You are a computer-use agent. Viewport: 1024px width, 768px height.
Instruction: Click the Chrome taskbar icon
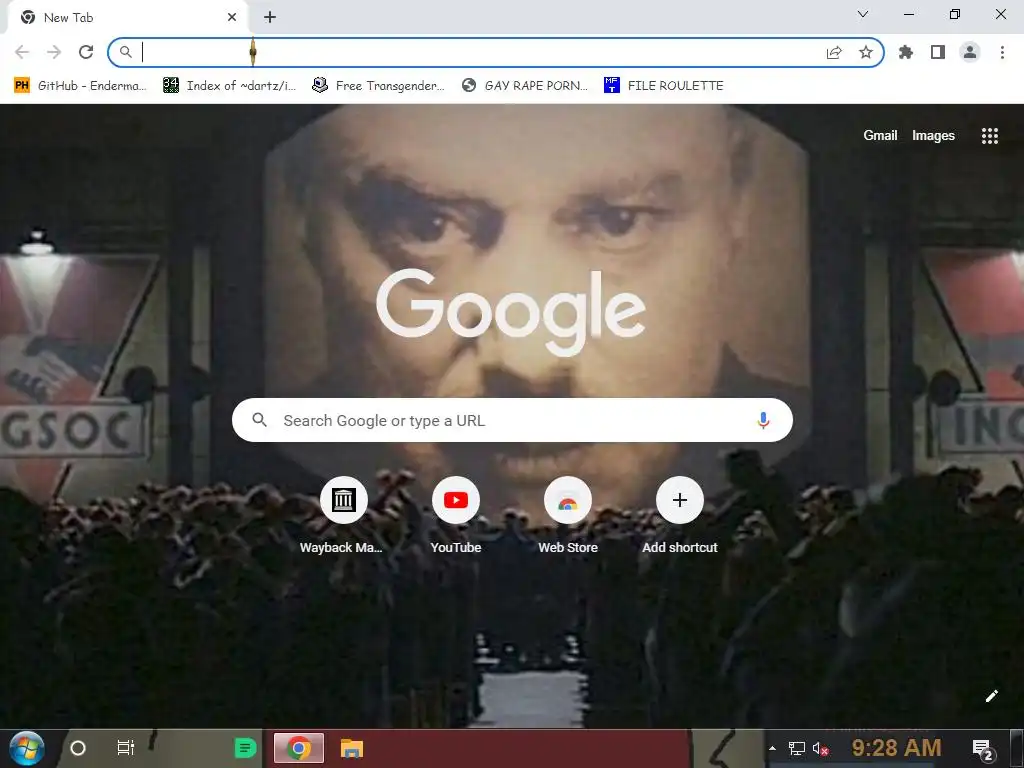299,748
